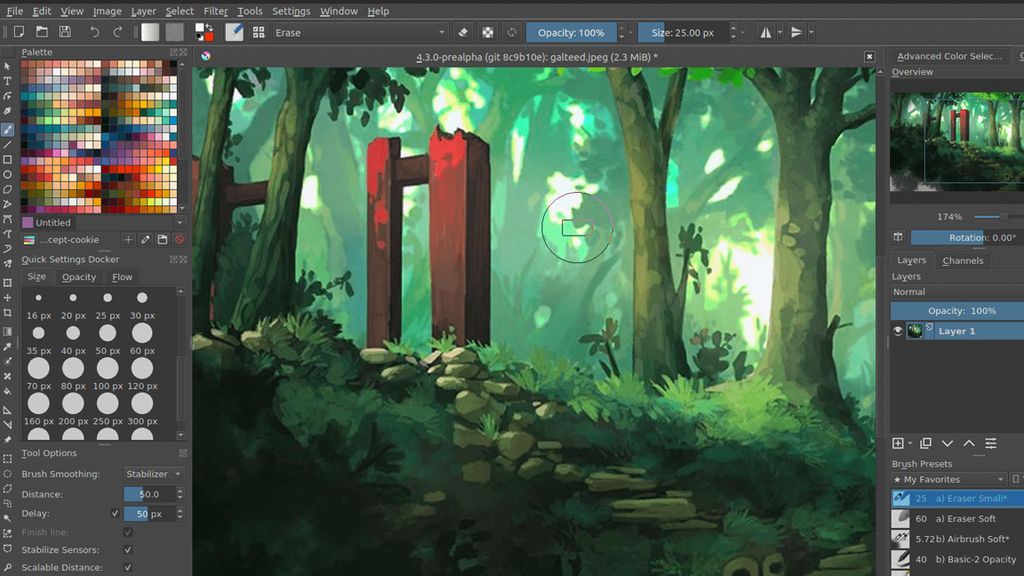Viewport: 1024px width, 576px height.
Task: Open the Filter menu
Action: (x=215, y=11)
